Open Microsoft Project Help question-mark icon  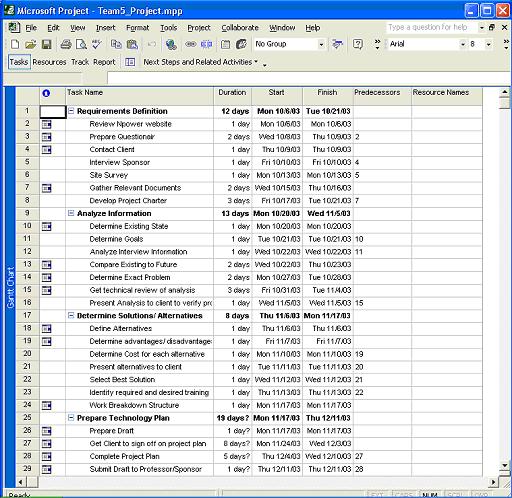pyautogui.click(x=358, y=44)
